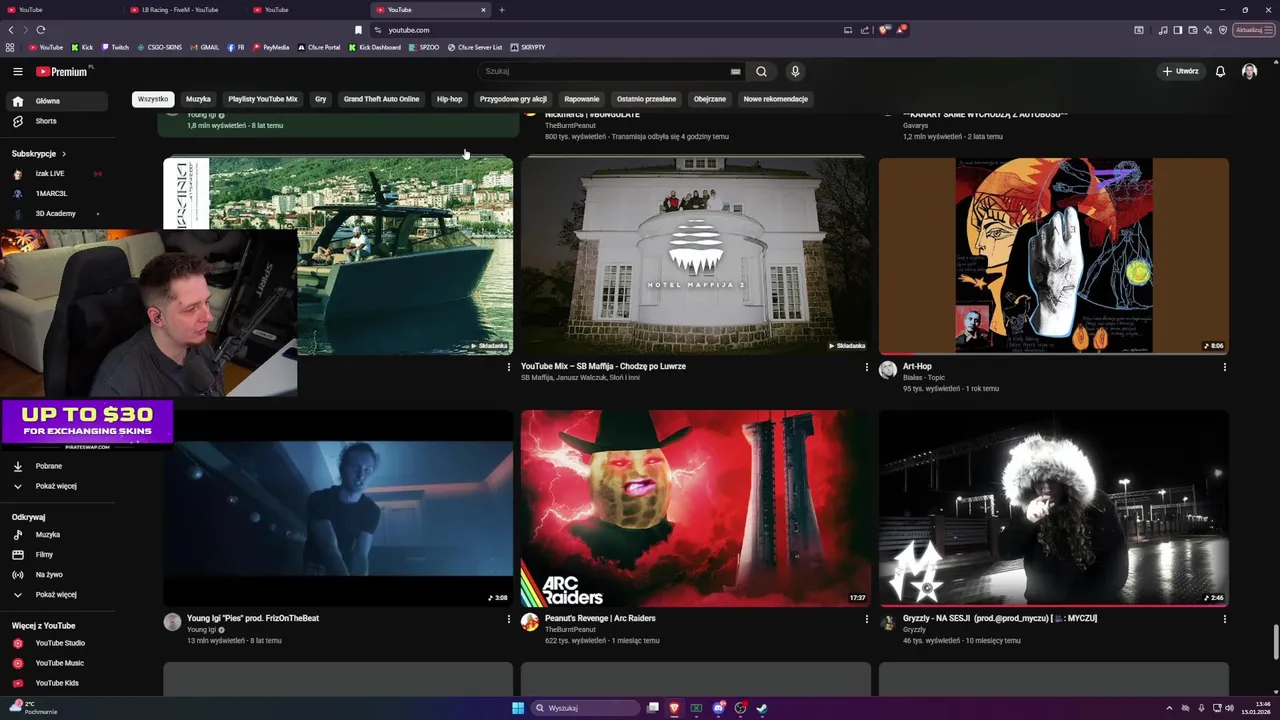Select the Muzyka filter chip
This screenshot has height=720, width=1280.
198,99
